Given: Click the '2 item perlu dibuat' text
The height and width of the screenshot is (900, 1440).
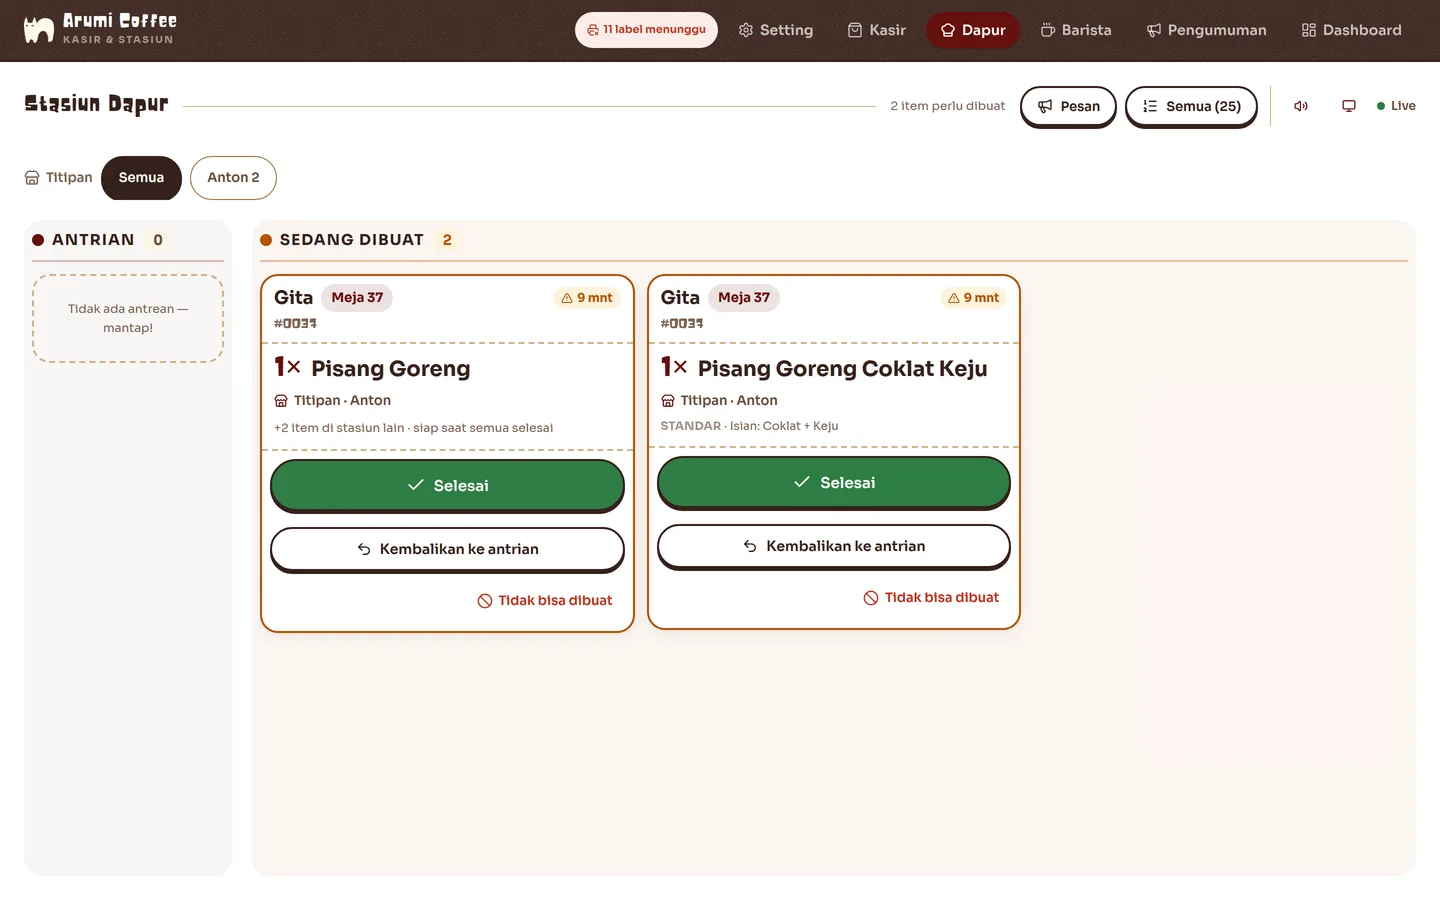Looking at the screenshot, I should (x=948, y=106).
